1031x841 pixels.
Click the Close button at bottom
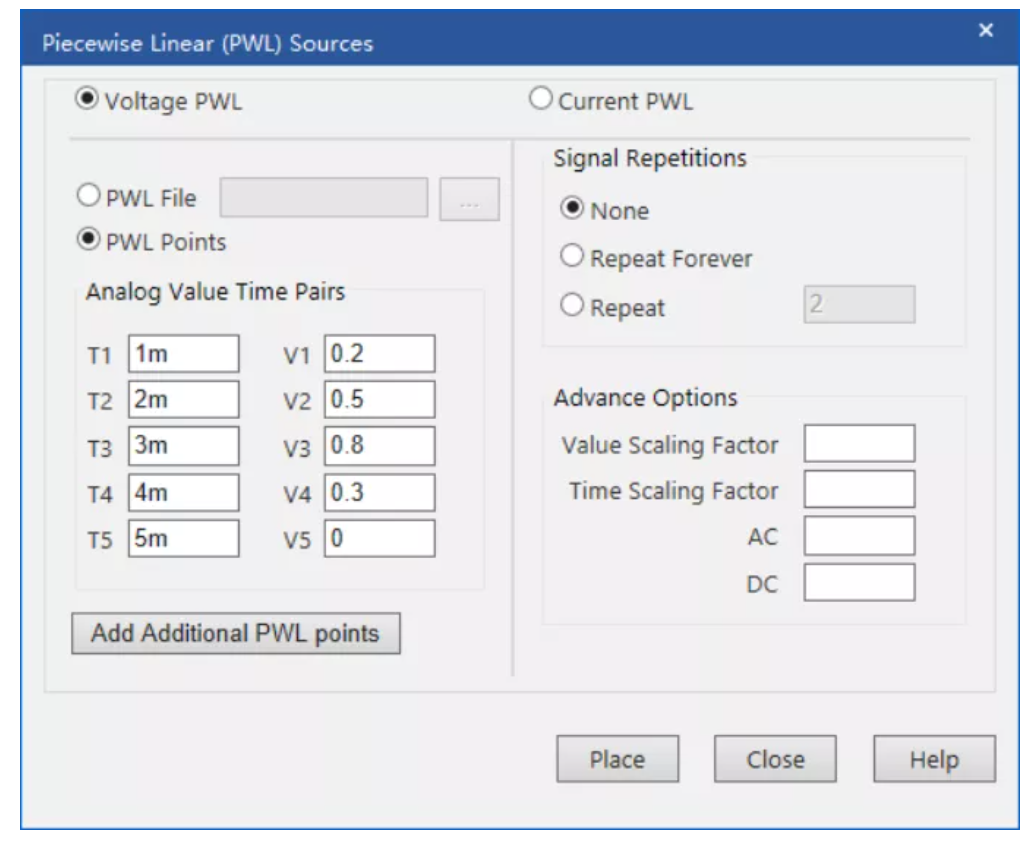point(775,760)
